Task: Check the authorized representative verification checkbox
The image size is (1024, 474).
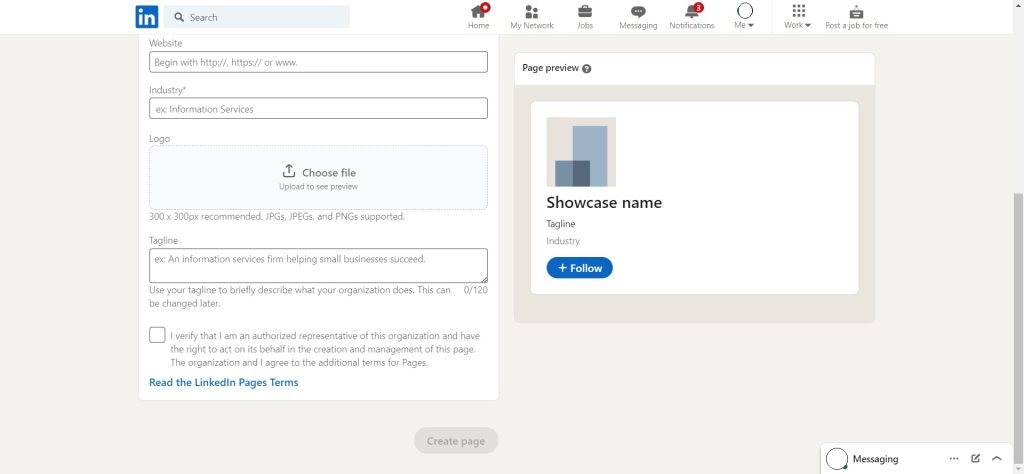Action: (x=157, y=335)
